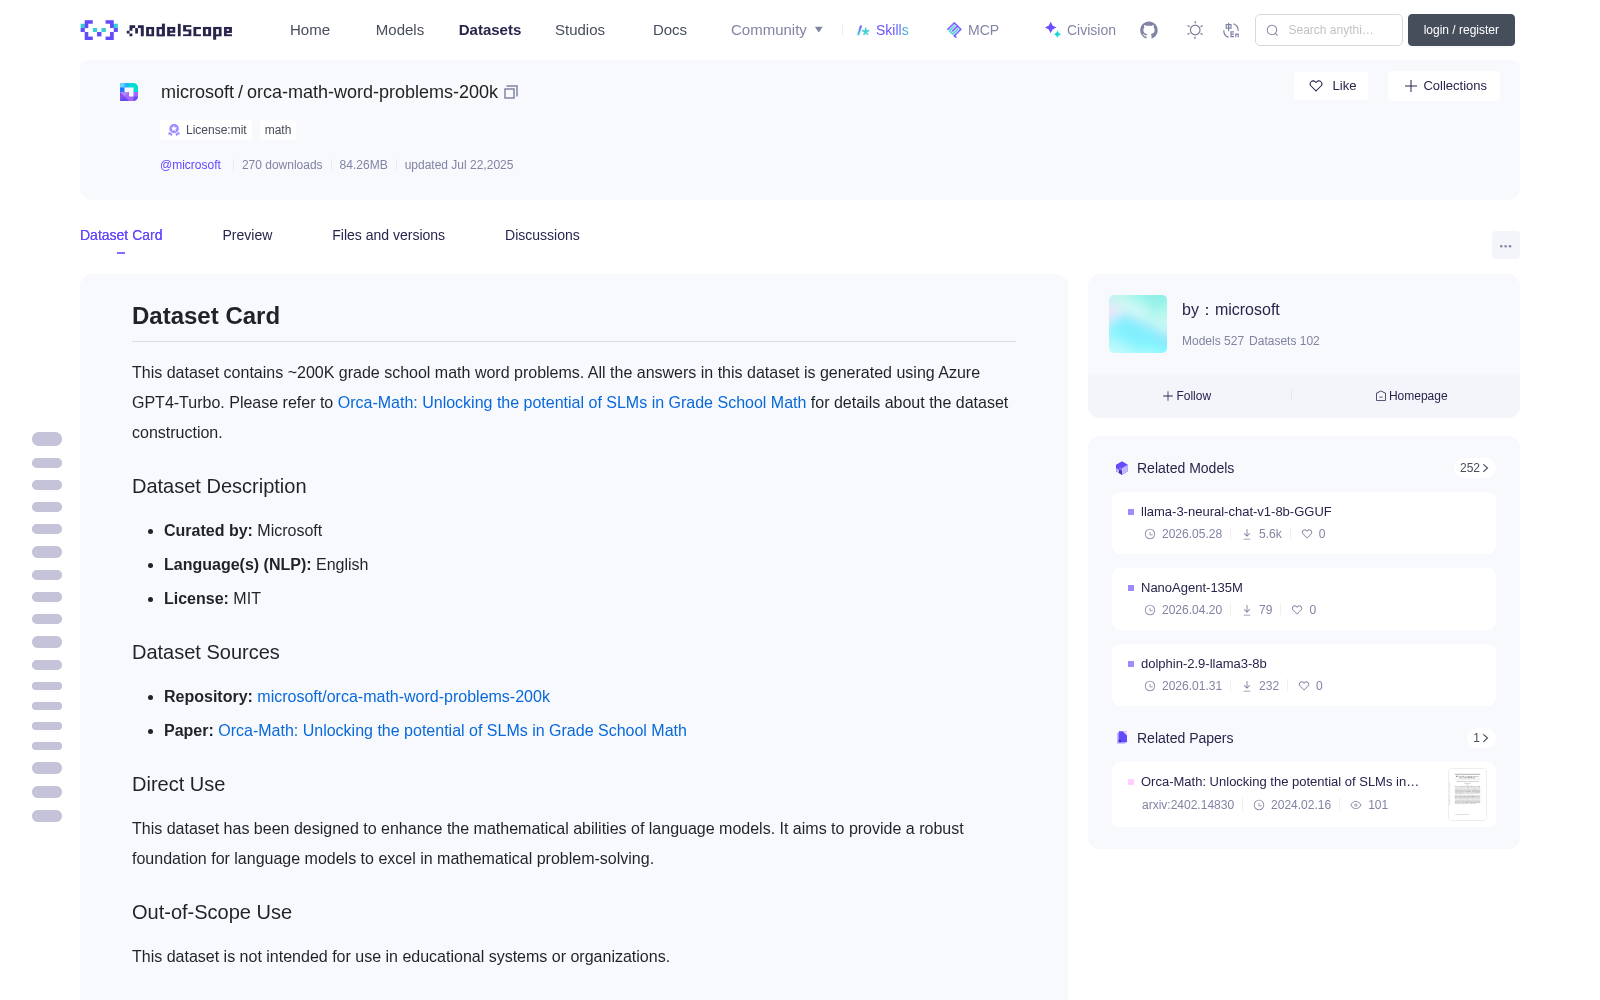Viewport: 1600px width, 1000px height.
Task: Switch to the Discussions tab
Action: click(x=542, y=235)
